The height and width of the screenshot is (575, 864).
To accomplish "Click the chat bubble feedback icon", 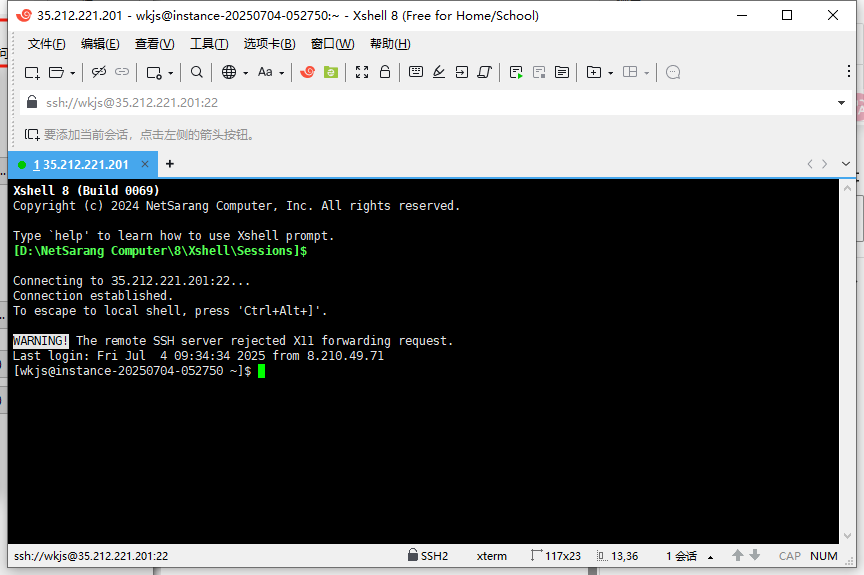I will [673, 72].
